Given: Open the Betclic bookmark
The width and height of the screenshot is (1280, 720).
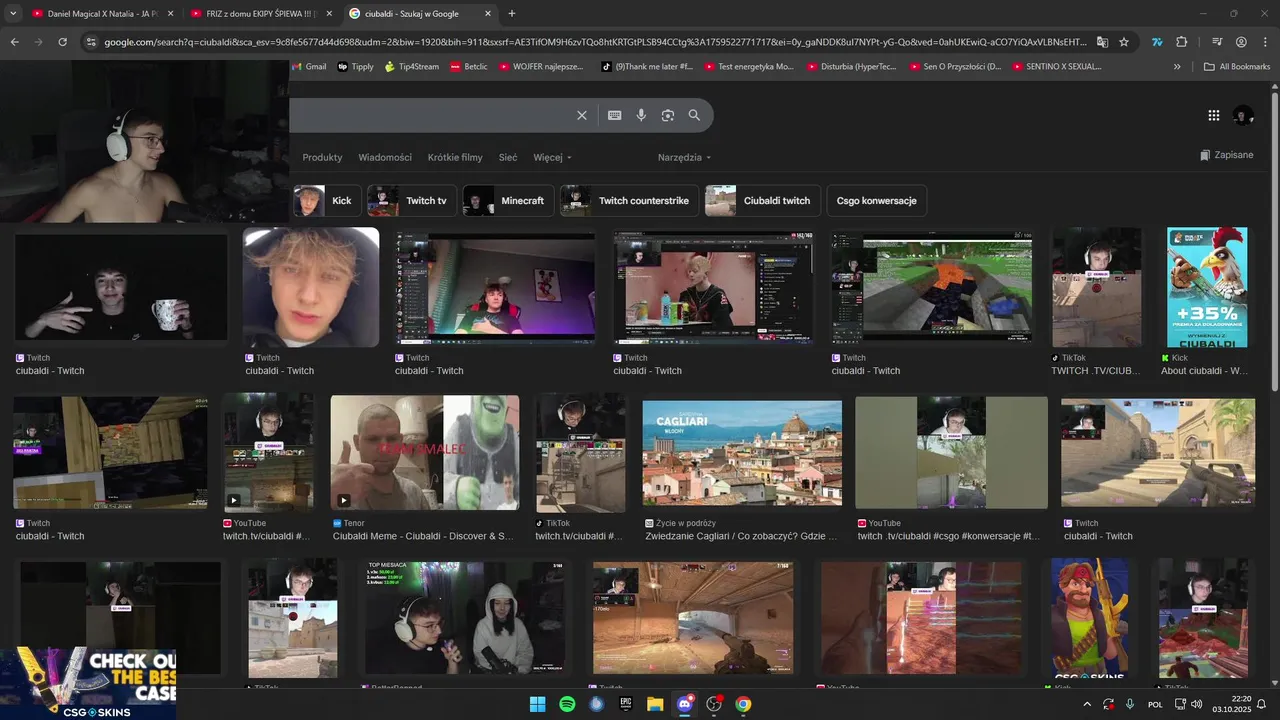Looking at the screenshot, I should pos(469,67).
